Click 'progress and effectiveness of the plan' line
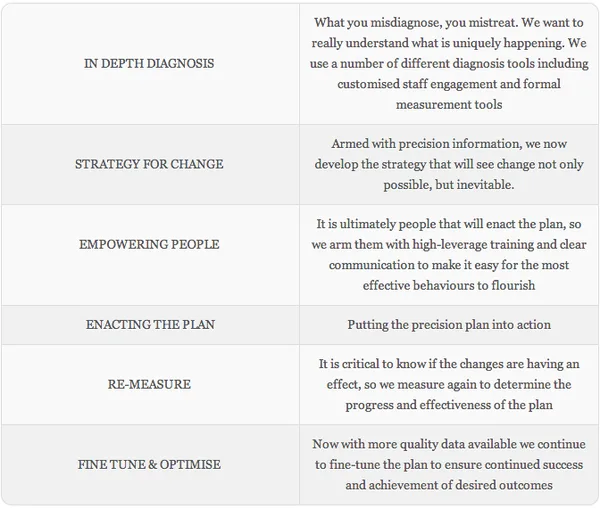 (447, 405)
